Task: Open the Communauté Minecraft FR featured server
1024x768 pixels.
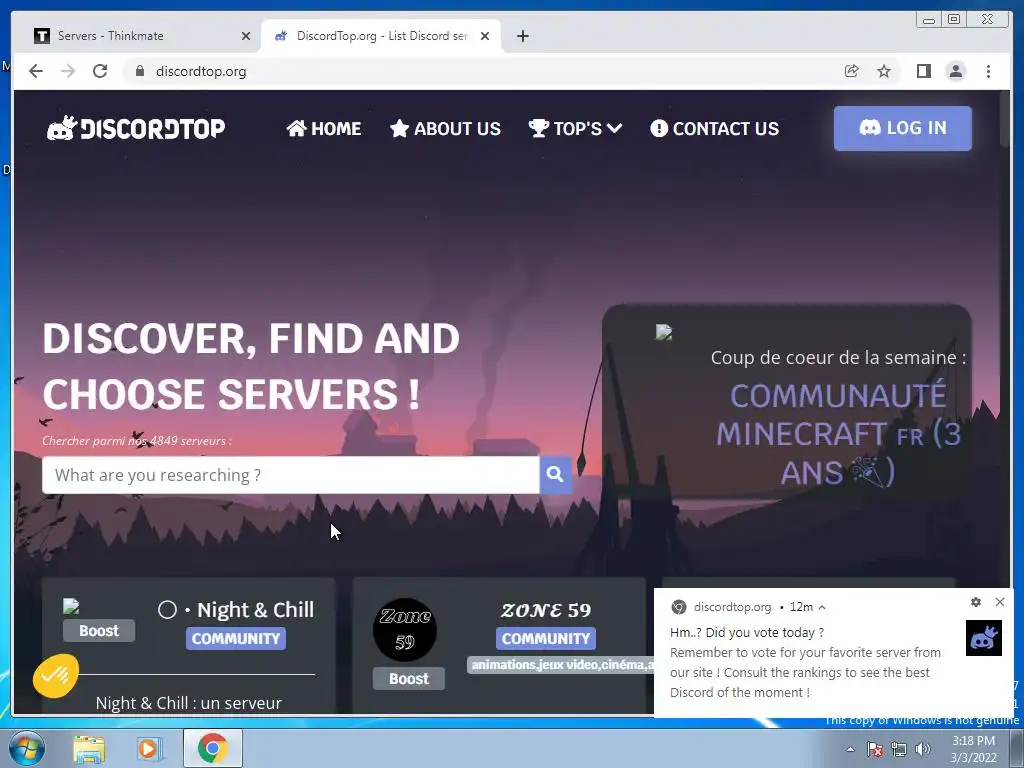Action: click(838, 434)
